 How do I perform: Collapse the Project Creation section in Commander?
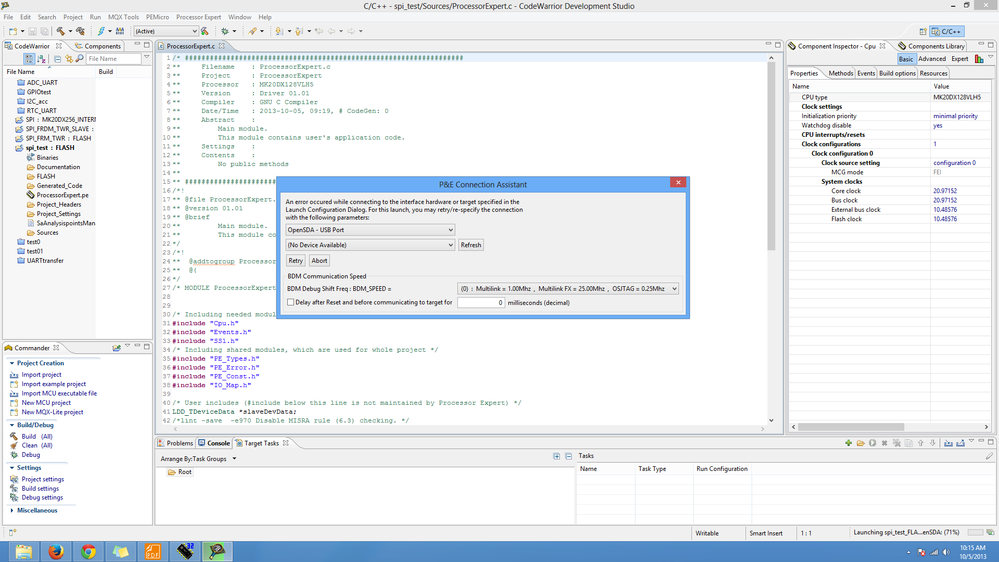click(x=12, y=363)
